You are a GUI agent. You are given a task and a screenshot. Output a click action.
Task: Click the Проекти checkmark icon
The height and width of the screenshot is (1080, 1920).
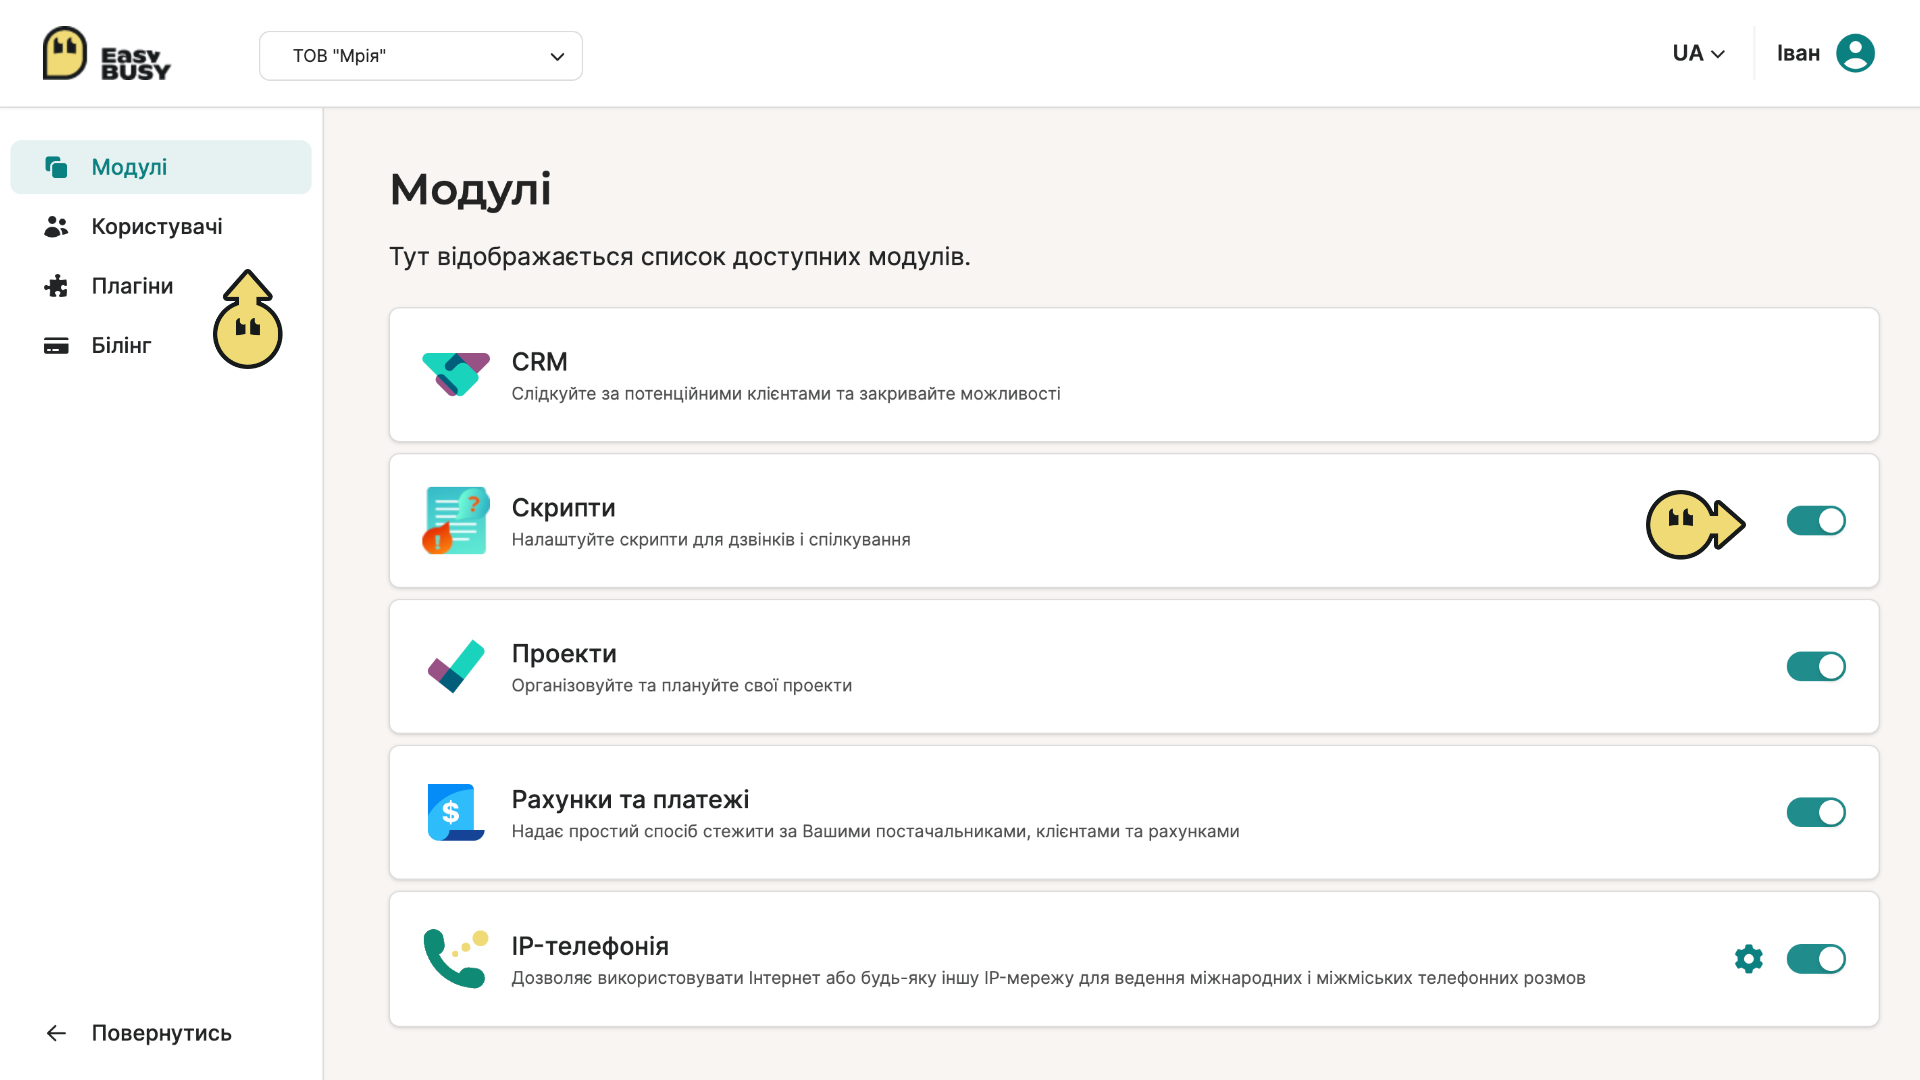tap(456, 666)
